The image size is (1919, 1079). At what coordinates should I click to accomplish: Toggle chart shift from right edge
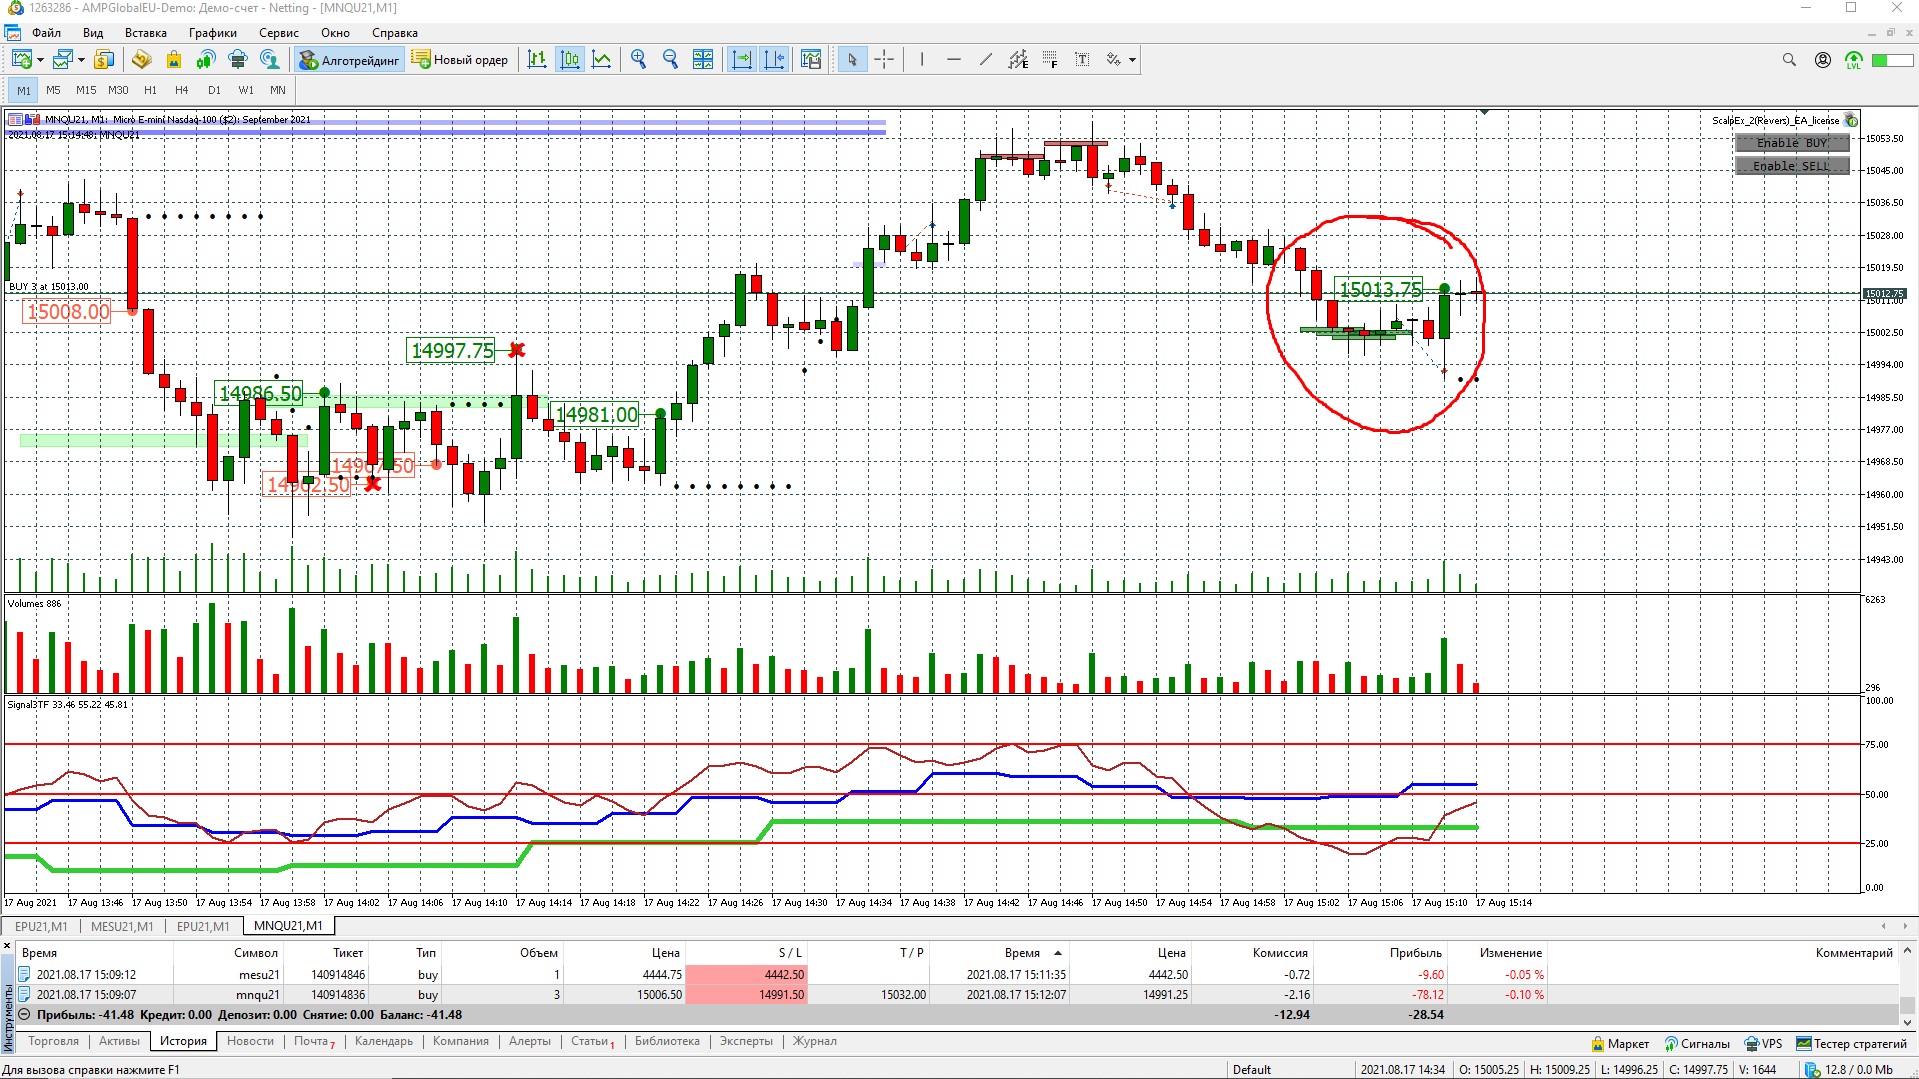coord(774,60)
